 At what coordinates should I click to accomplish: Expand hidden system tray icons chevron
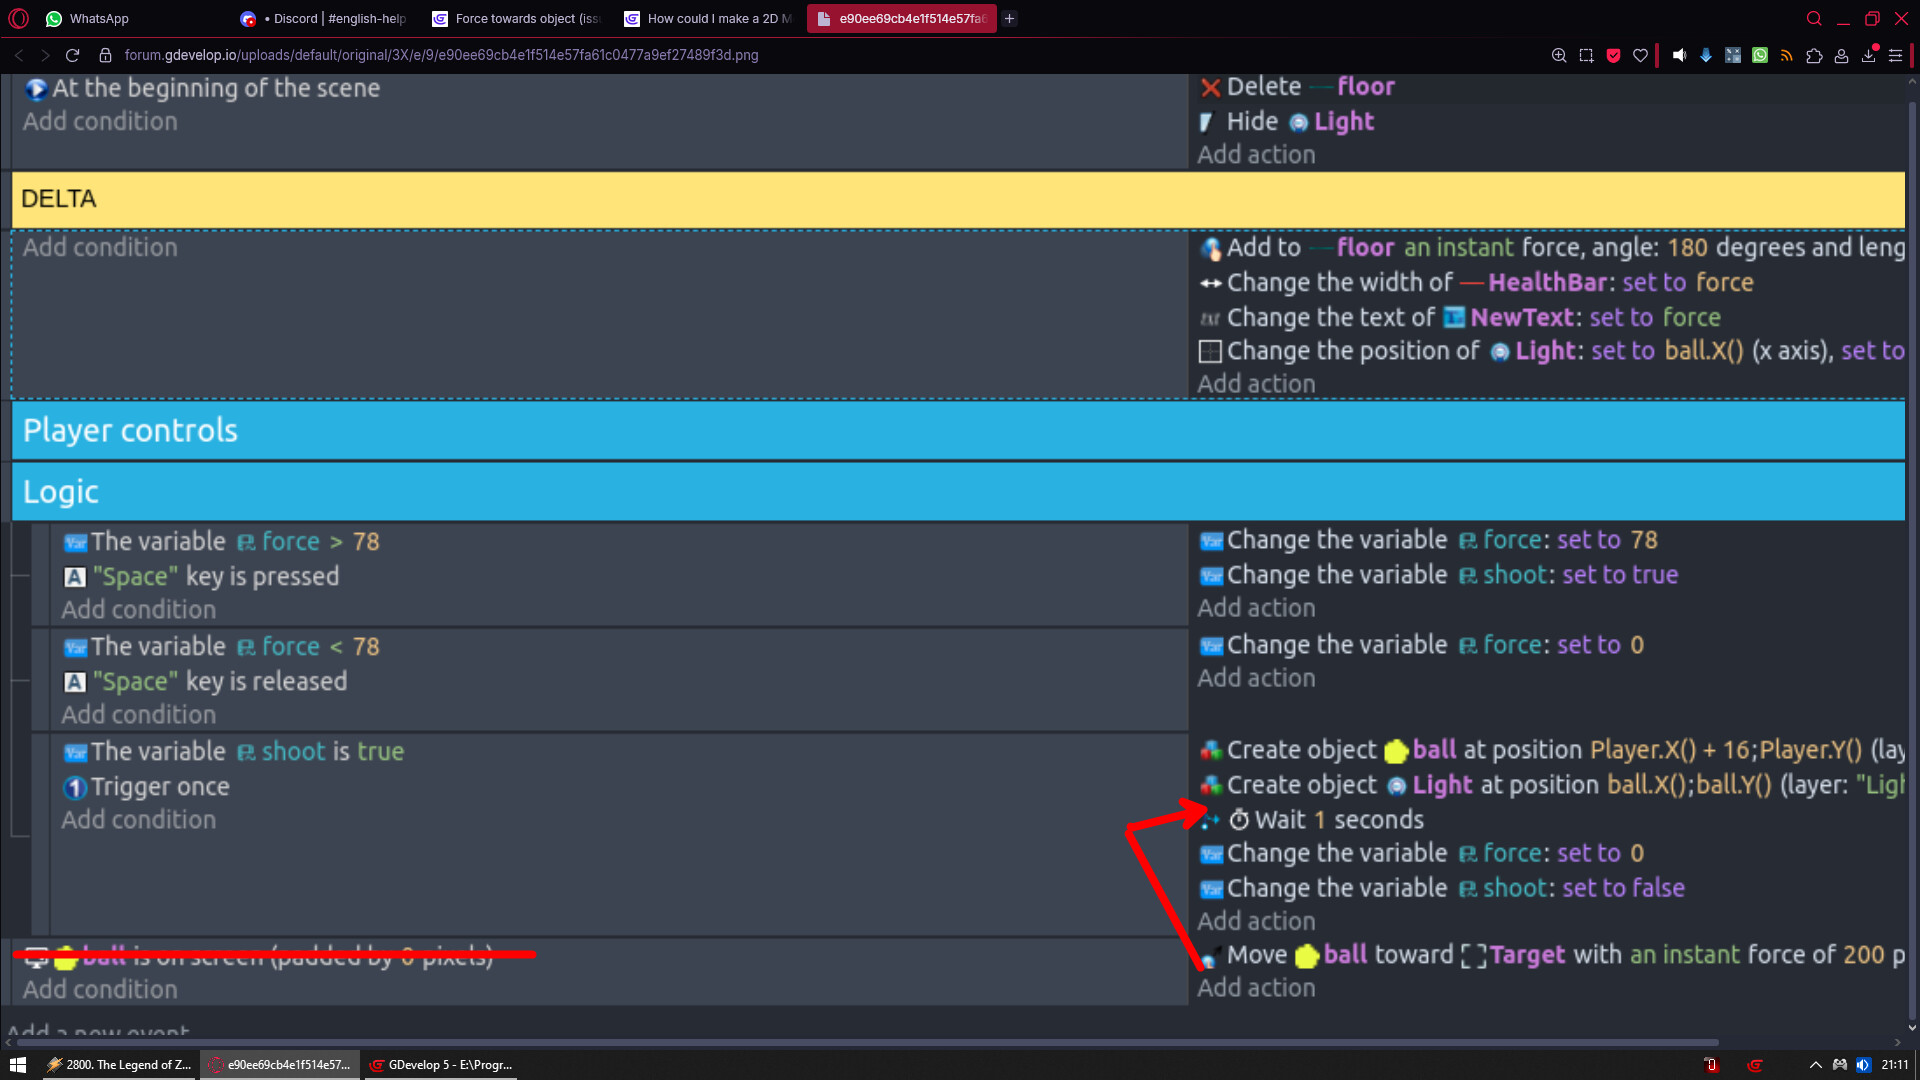(1815, 1065)
